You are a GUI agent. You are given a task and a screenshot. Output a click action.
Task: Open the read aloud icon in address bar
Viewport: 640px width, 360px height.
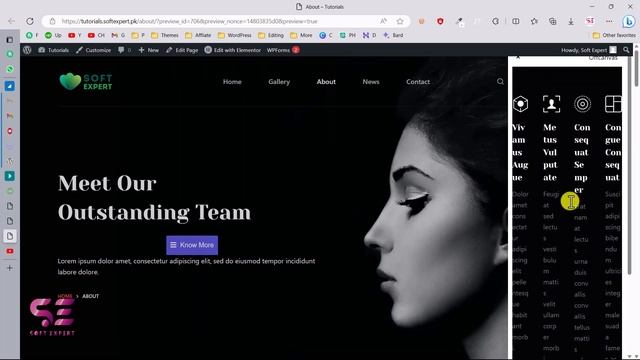383,21
